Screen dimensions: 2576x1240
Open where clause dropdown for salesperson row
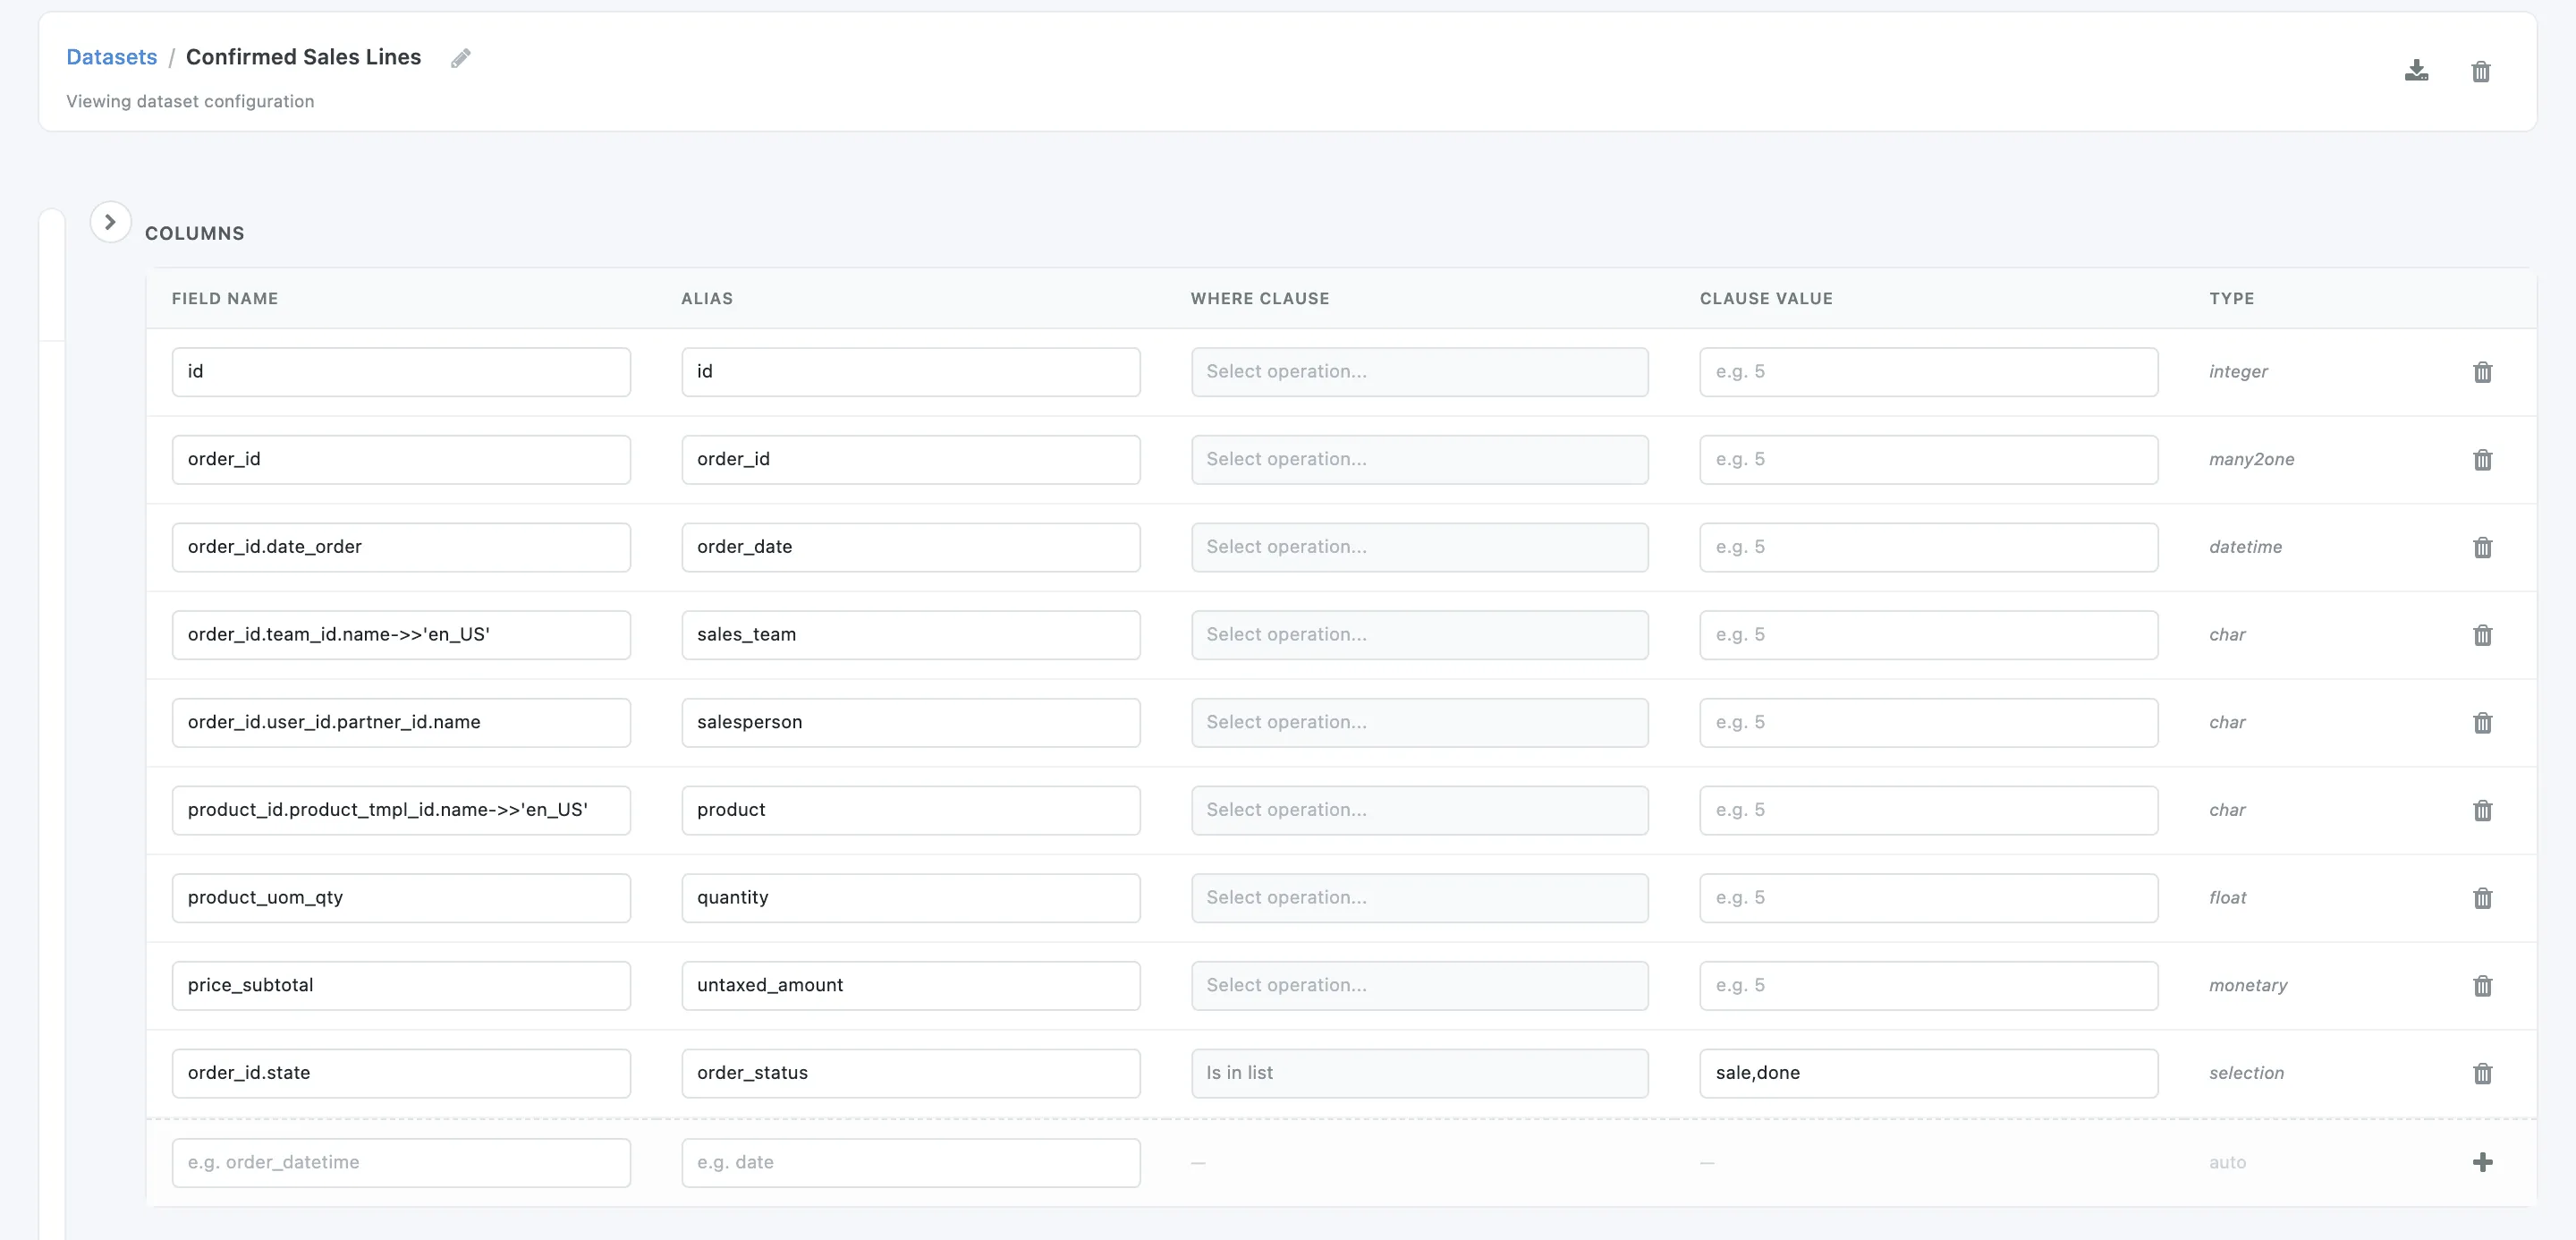pyautogui.click(x=1419, y=723)
